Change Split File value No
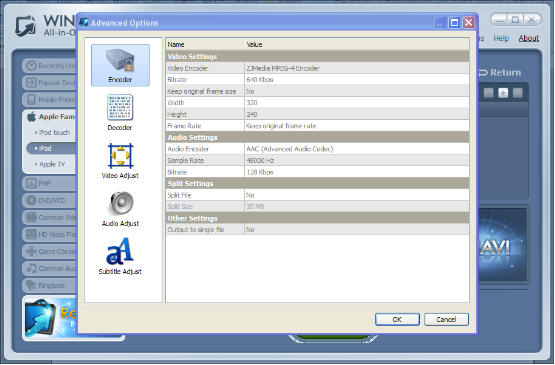This screenshot has height=365, width=555. 357,195
